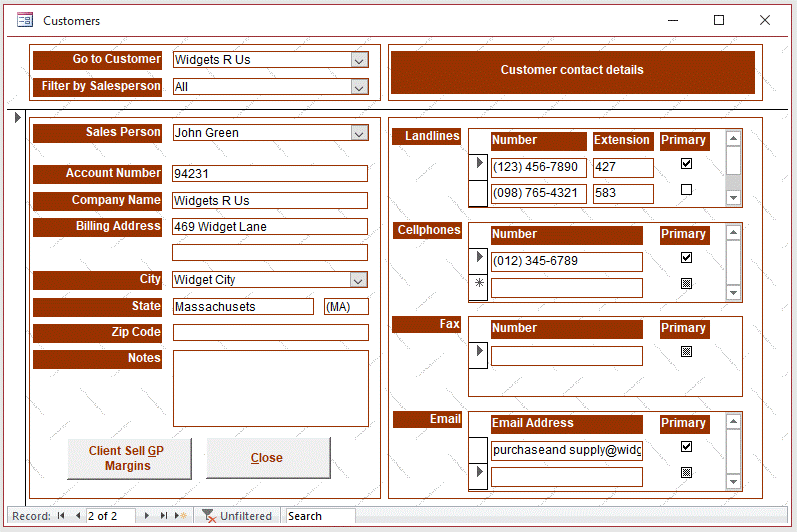Click the Close button on the form
Viewport: 797px width, 532px height.
(268, 458)
